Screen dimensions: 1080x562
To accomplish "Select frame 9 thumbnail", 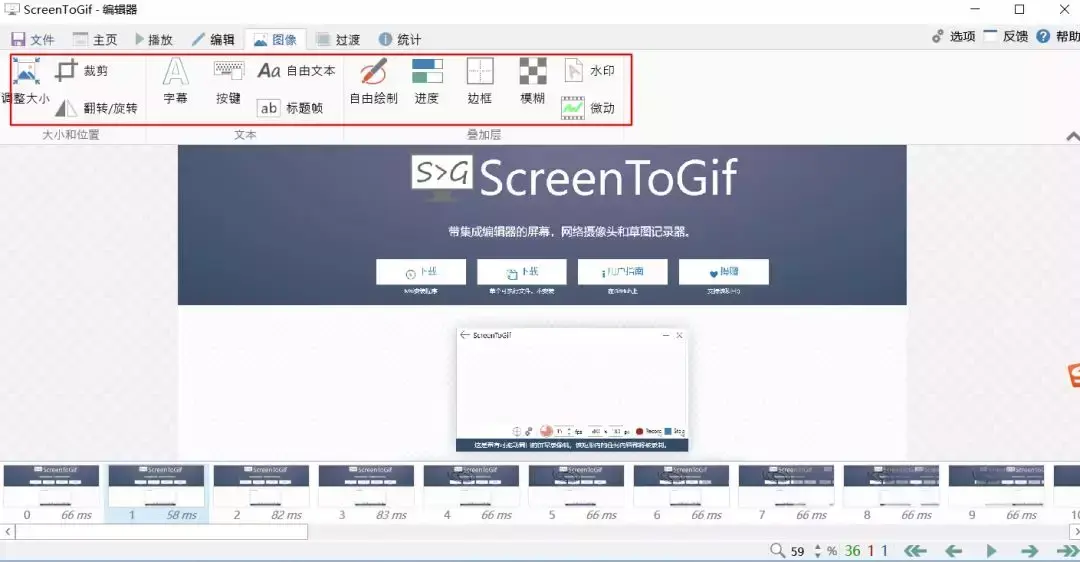I will [x=997, y=493].
